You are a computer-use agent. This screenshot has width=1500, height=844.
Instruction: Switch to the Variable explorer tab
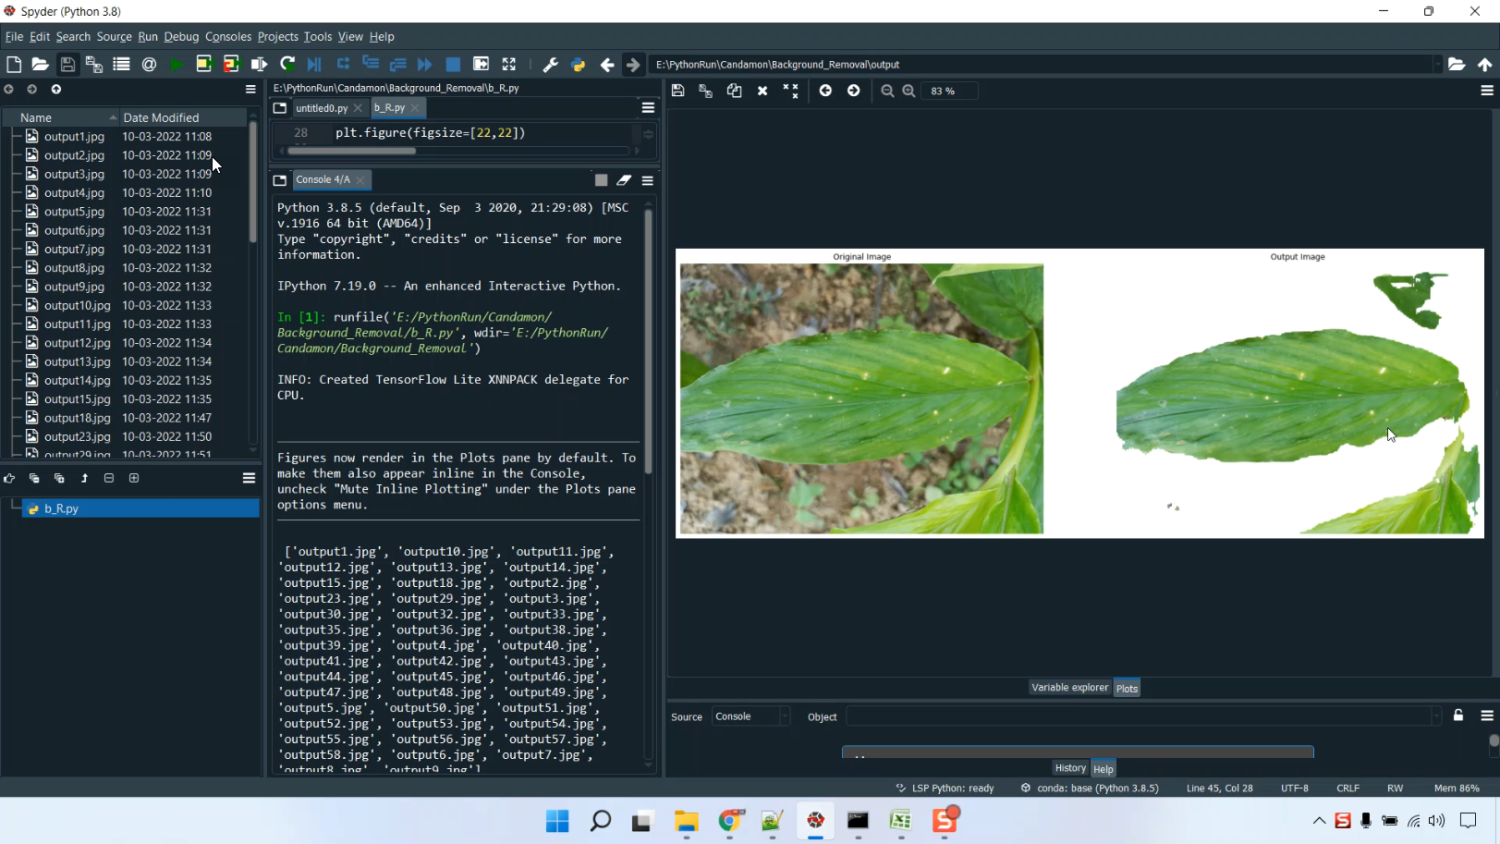1069,688
